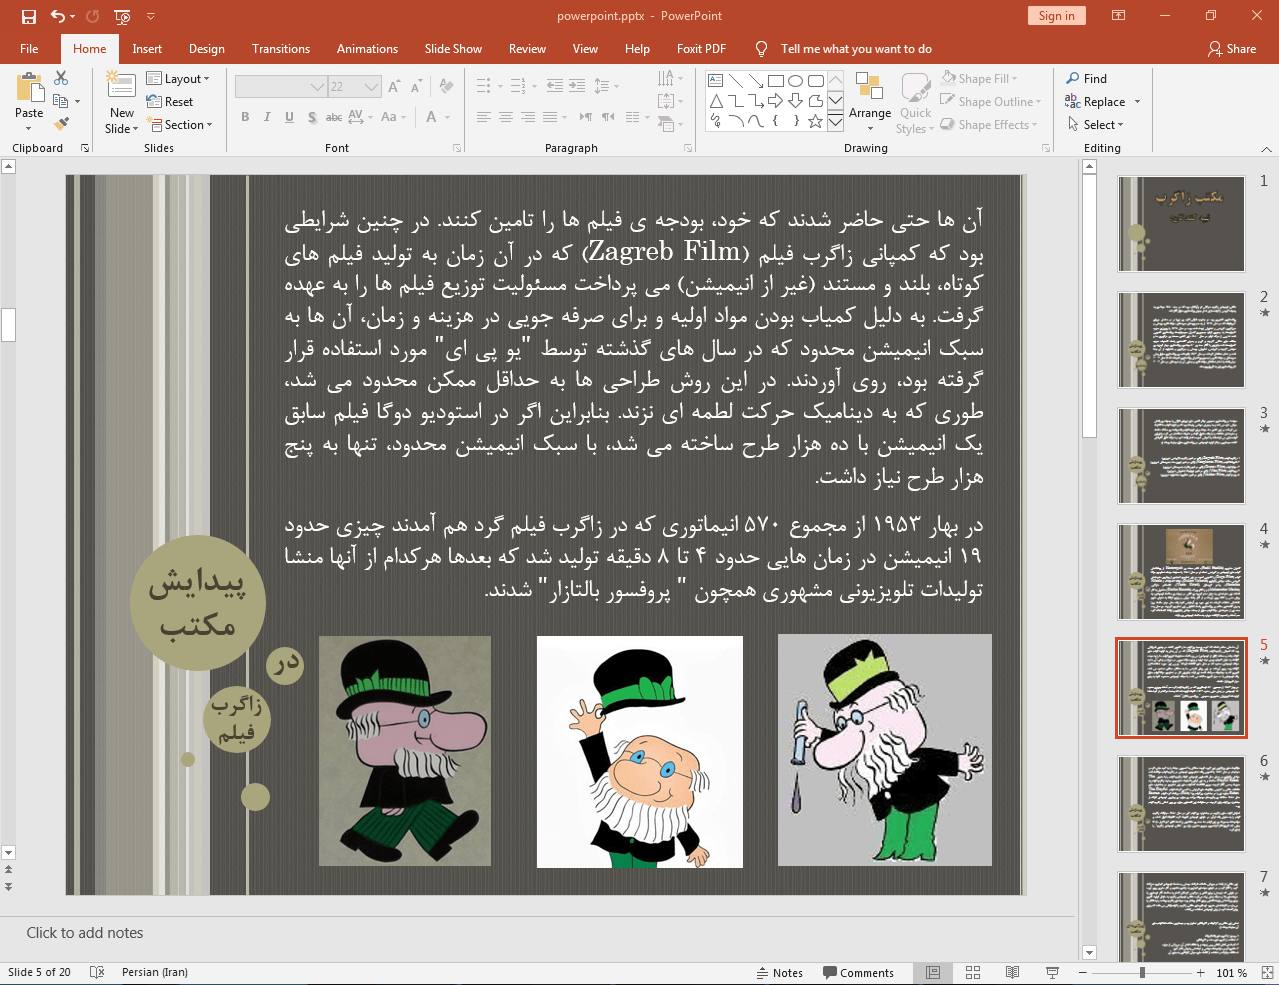This screenshot has height=985, width=1279.
Task: Cut selection with the scissors icon
Action: coord(61,78)
